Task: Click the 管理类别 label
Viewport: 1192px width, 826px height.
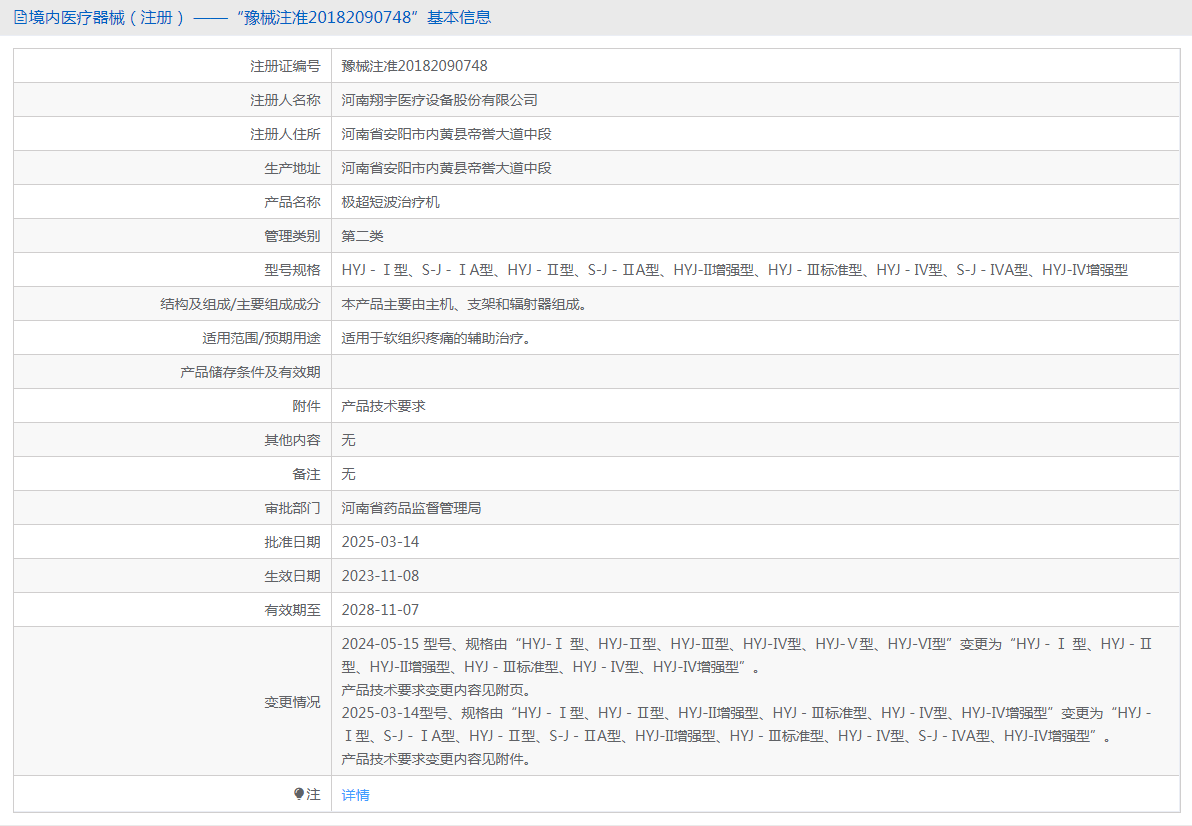Action: 292,236
